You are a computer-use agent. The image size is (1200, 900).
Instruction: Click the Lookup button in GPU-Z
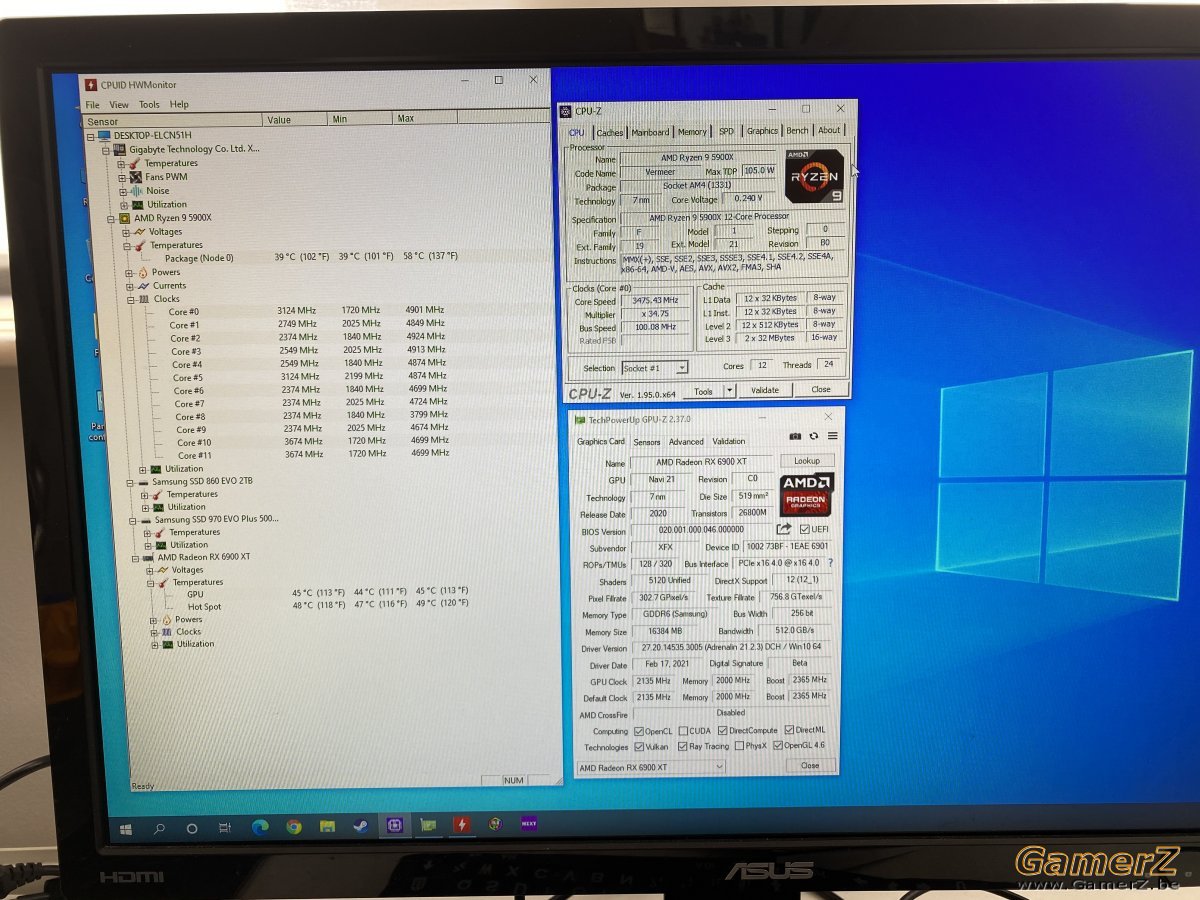[x=807, y=461]
